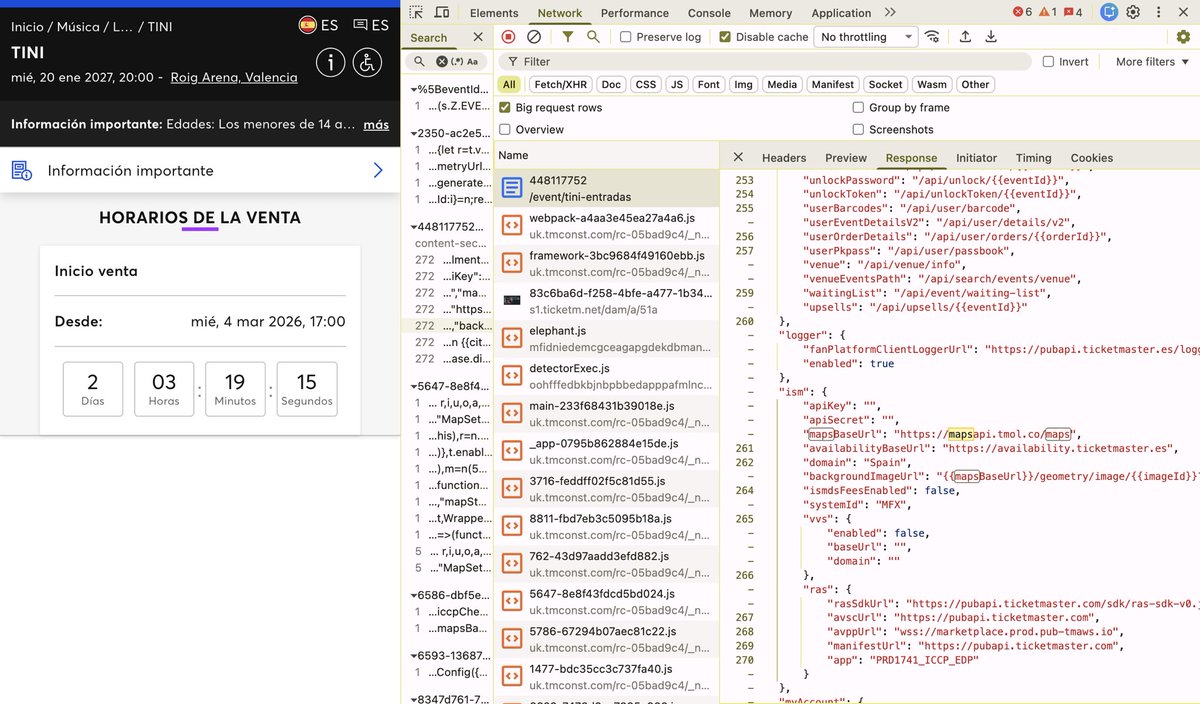Stop recording the network log
Image resolution: width=1200 pixels, height=704 pixels.
[x=508, y=37]
